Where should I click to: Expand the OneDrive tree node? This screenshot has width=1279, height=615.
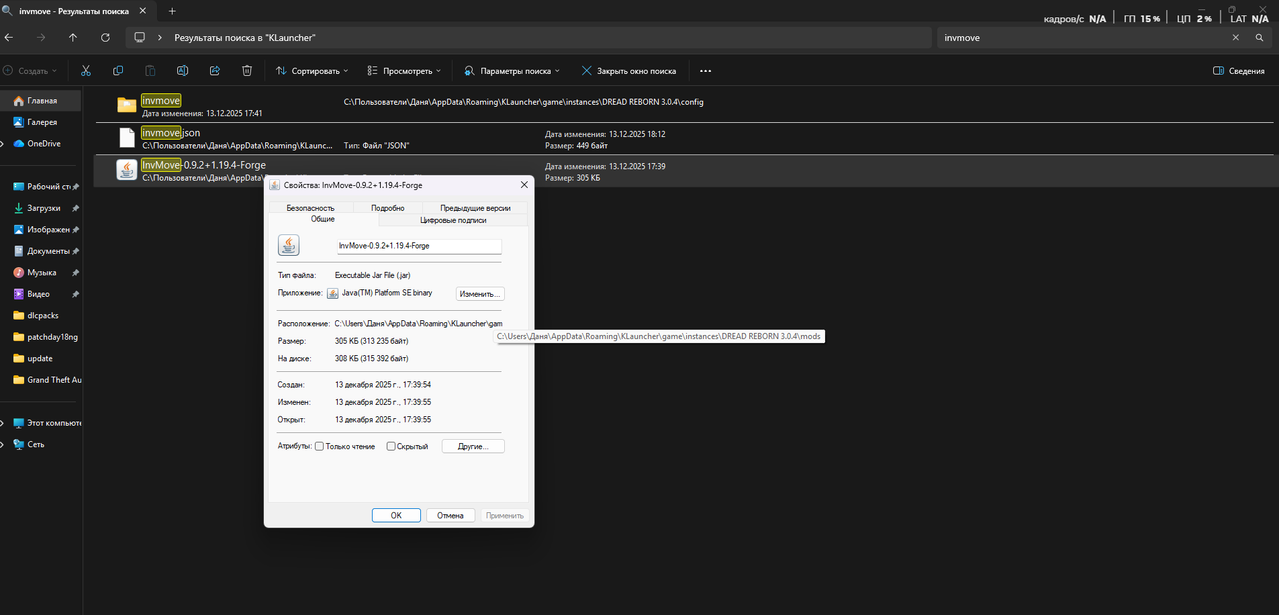[x=2, y=143]
